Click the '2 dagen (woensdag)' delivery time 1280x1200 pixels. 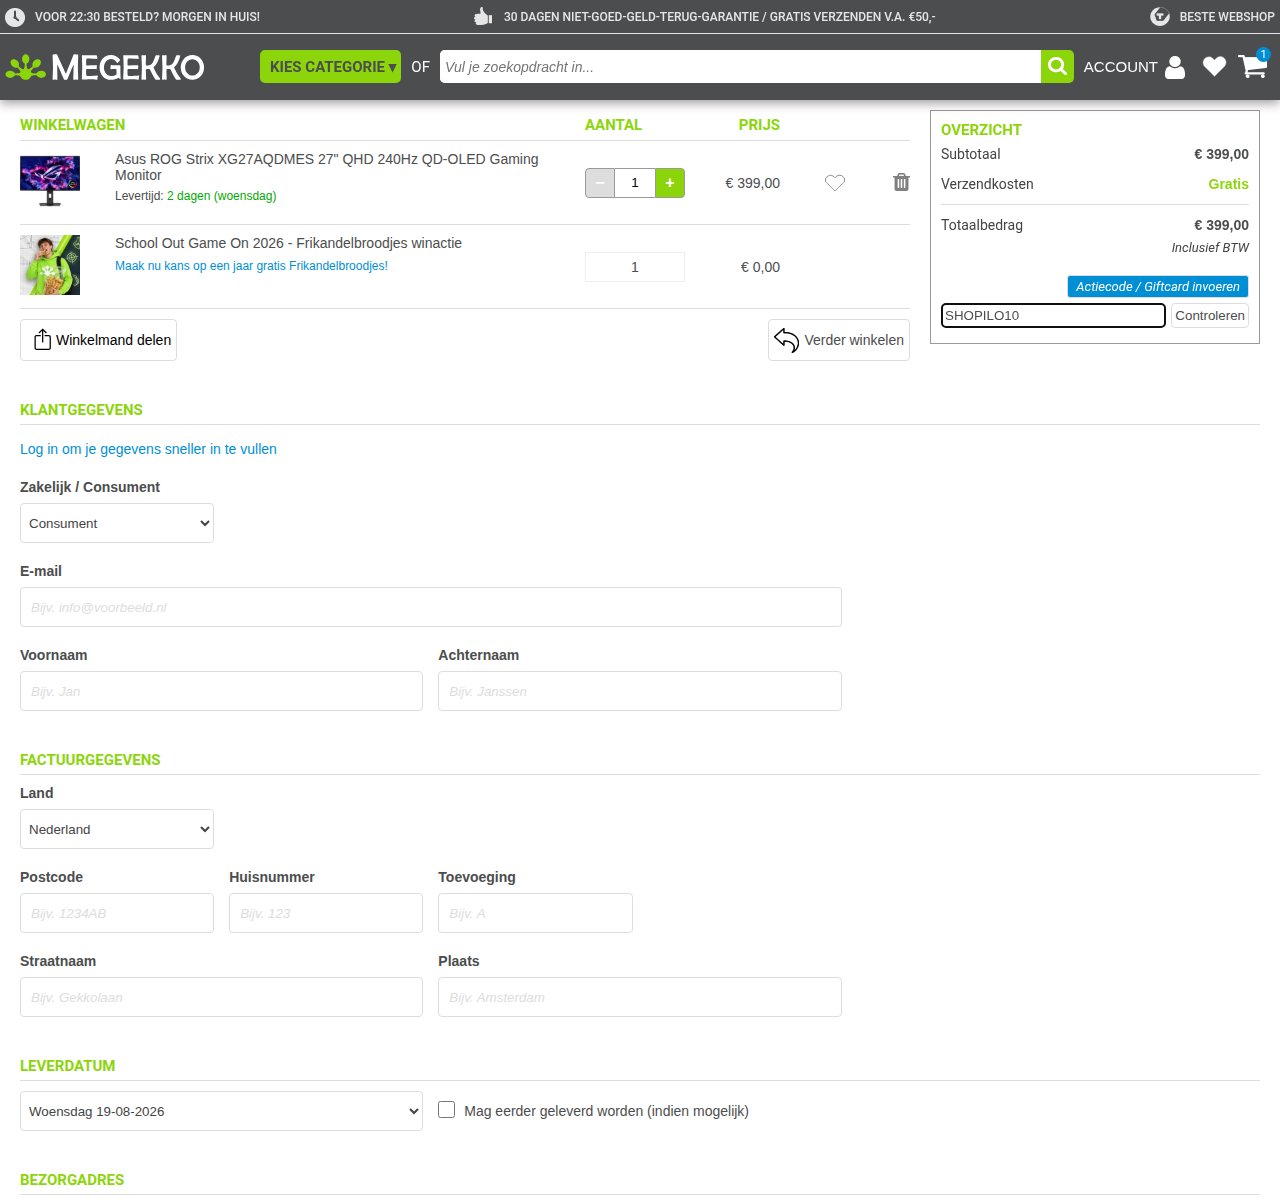click(222, 196)
